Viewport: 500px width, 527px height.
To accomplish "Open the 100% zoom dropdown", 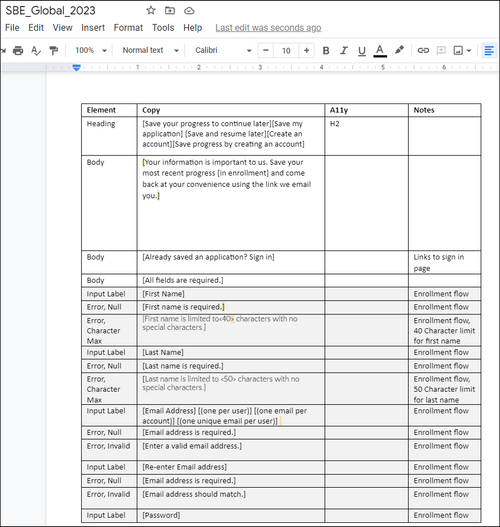I will [91, 50].
